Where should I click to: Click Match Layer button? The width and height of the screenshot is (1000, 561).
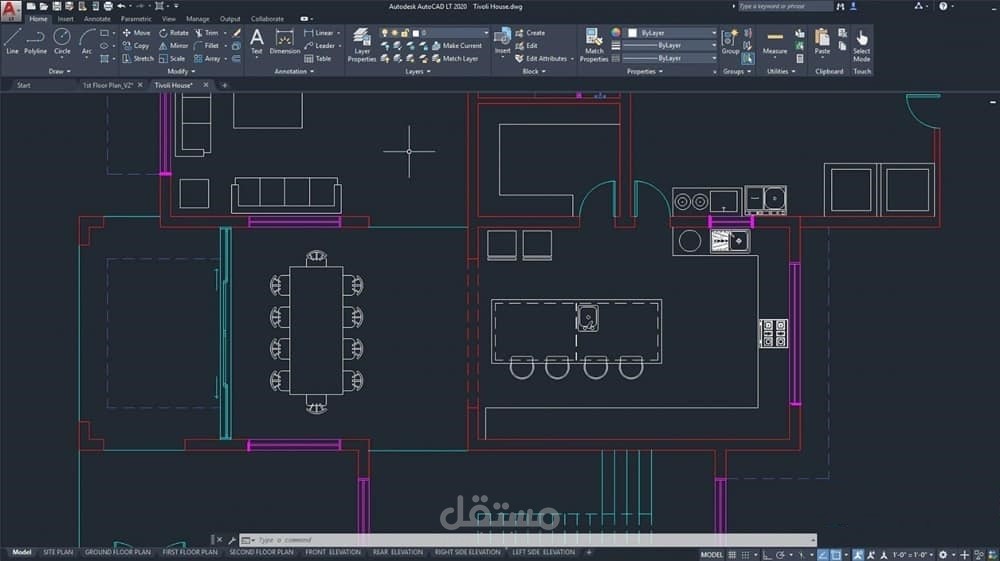(x=455, y=59)
